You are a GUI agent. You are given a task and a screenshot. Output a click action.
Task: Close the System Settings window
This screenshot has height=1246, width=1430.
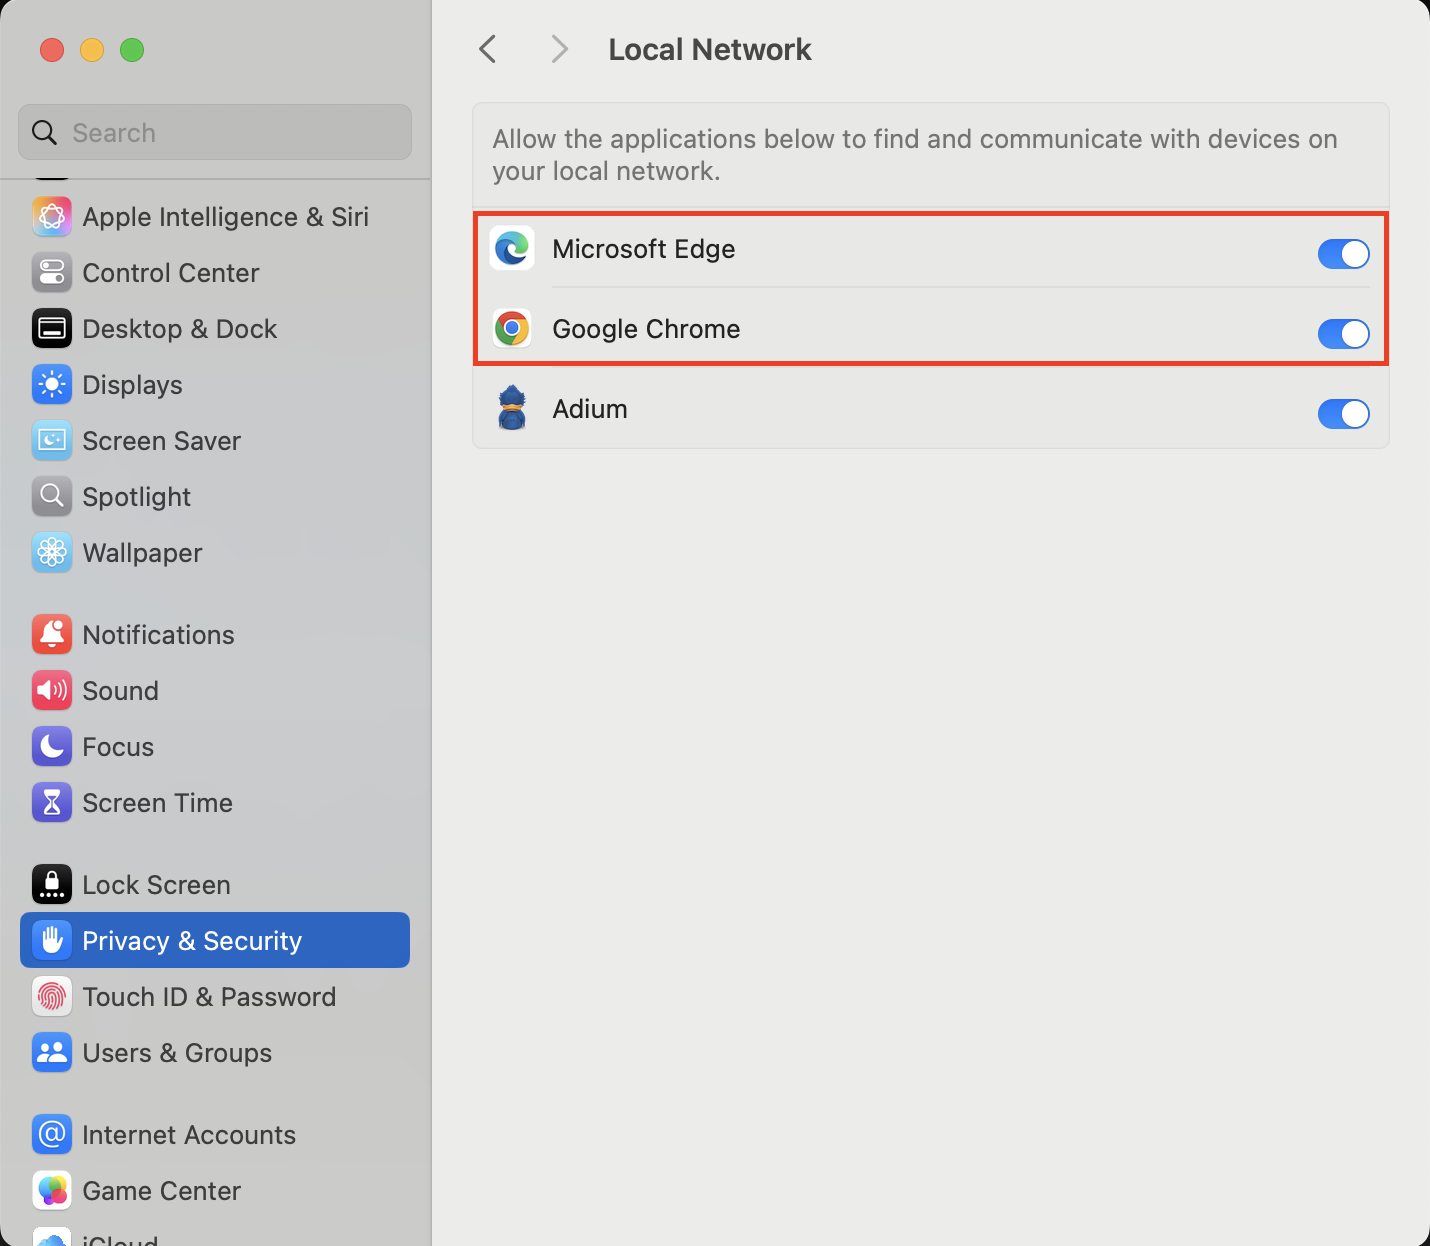52,50
